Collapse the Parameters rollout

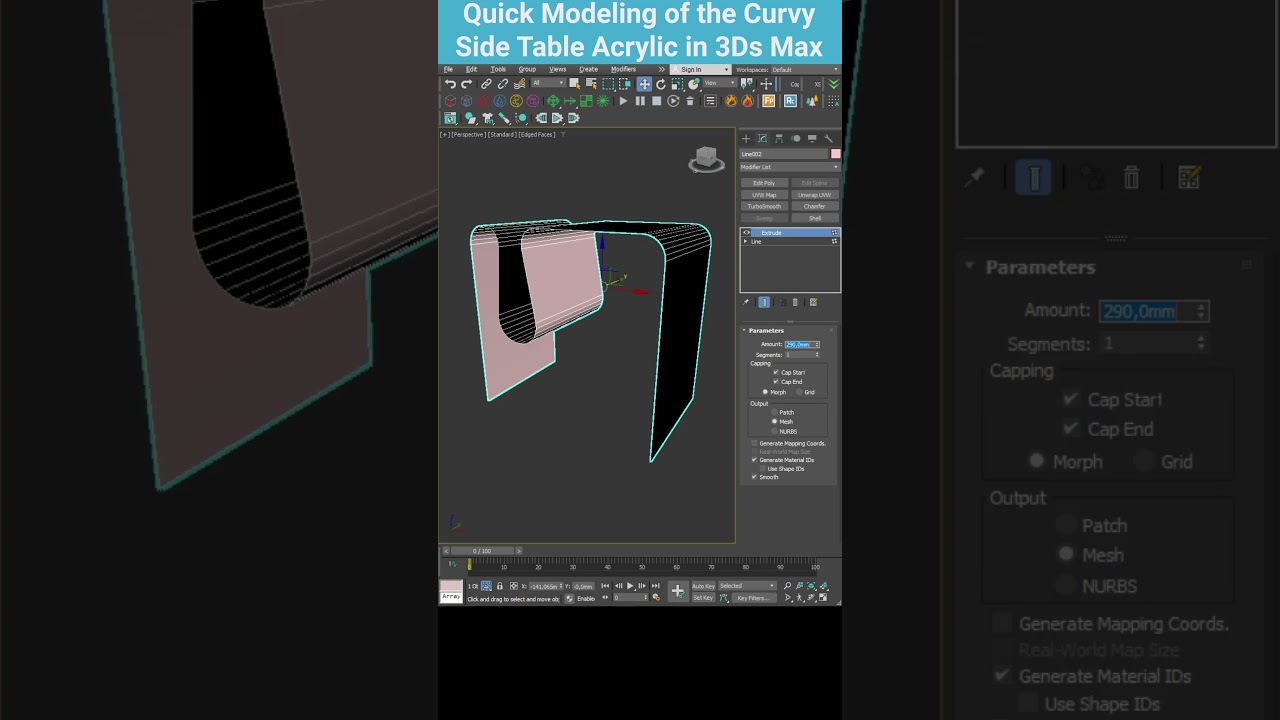click(744, 330)
